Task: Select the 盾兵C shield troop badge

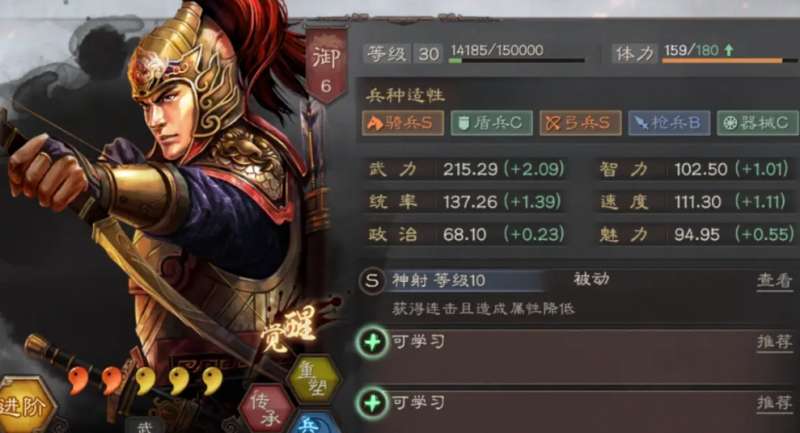Action: [x=491, y=123]
